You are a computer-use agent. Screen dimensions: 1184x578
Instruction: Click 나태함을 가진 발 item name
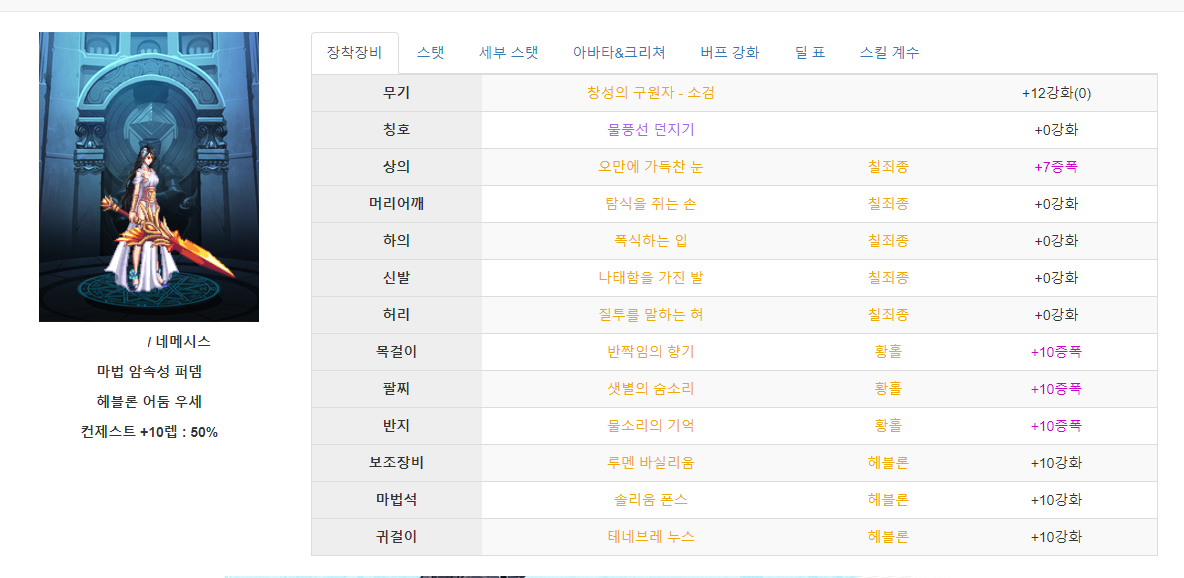(x=651, y=278)
